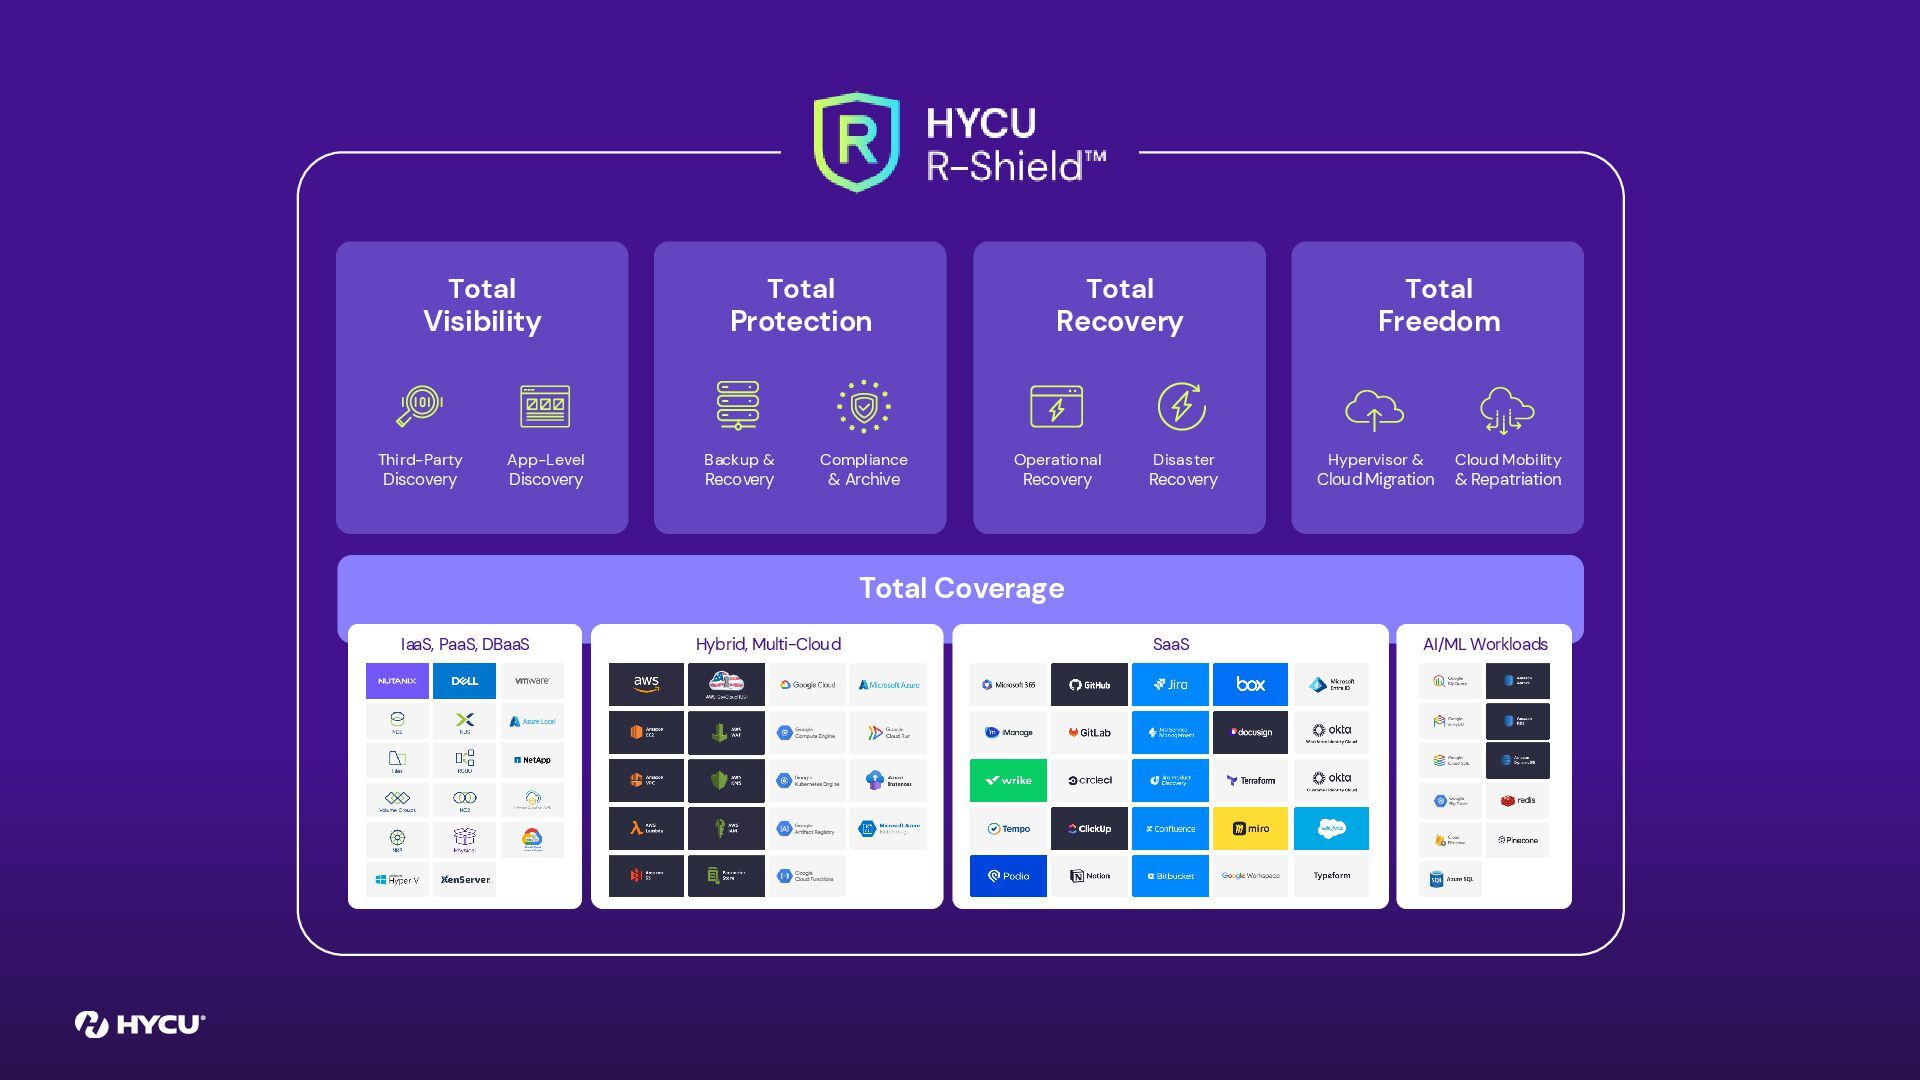Click the Jira tile
Image resolution: width=1920 pixels, height=1080 pixels.
(1170, 685)
